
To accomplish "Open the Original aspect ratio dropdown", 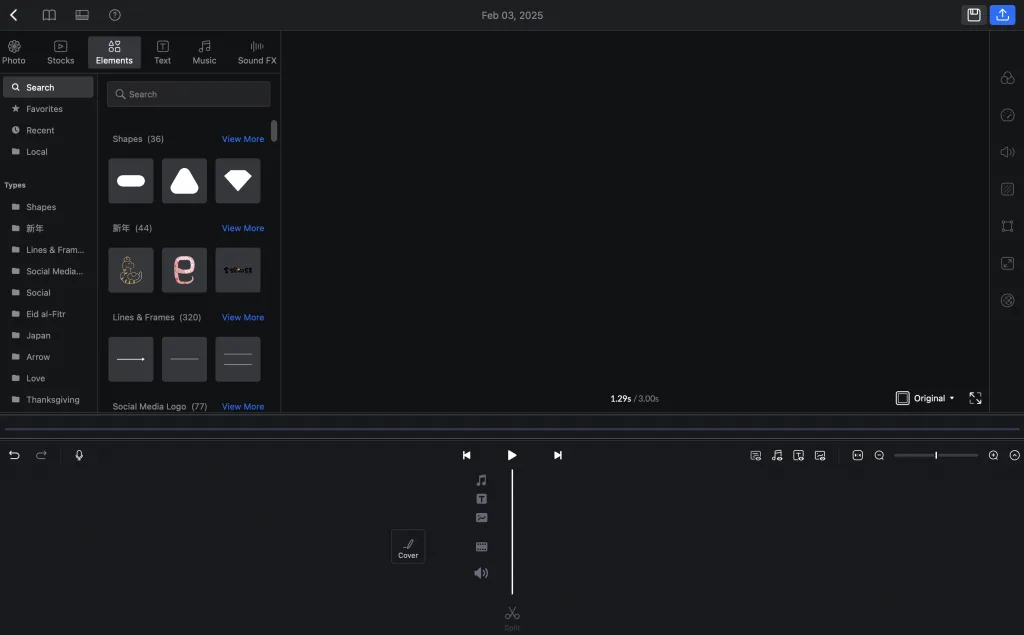I will 925,398.
